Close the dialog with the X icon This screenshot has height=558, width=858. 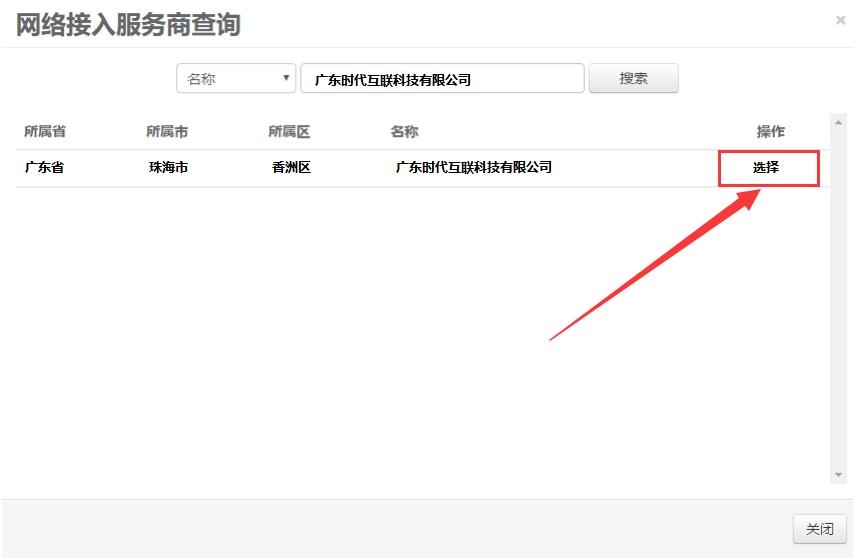pos(840,21)
